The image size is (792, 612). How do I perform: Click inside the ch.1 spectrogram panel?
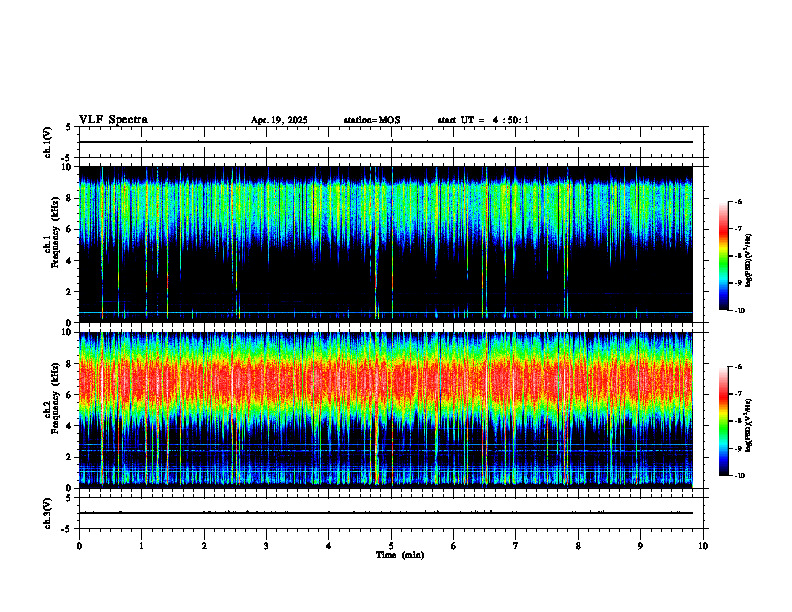pos(385,244)
